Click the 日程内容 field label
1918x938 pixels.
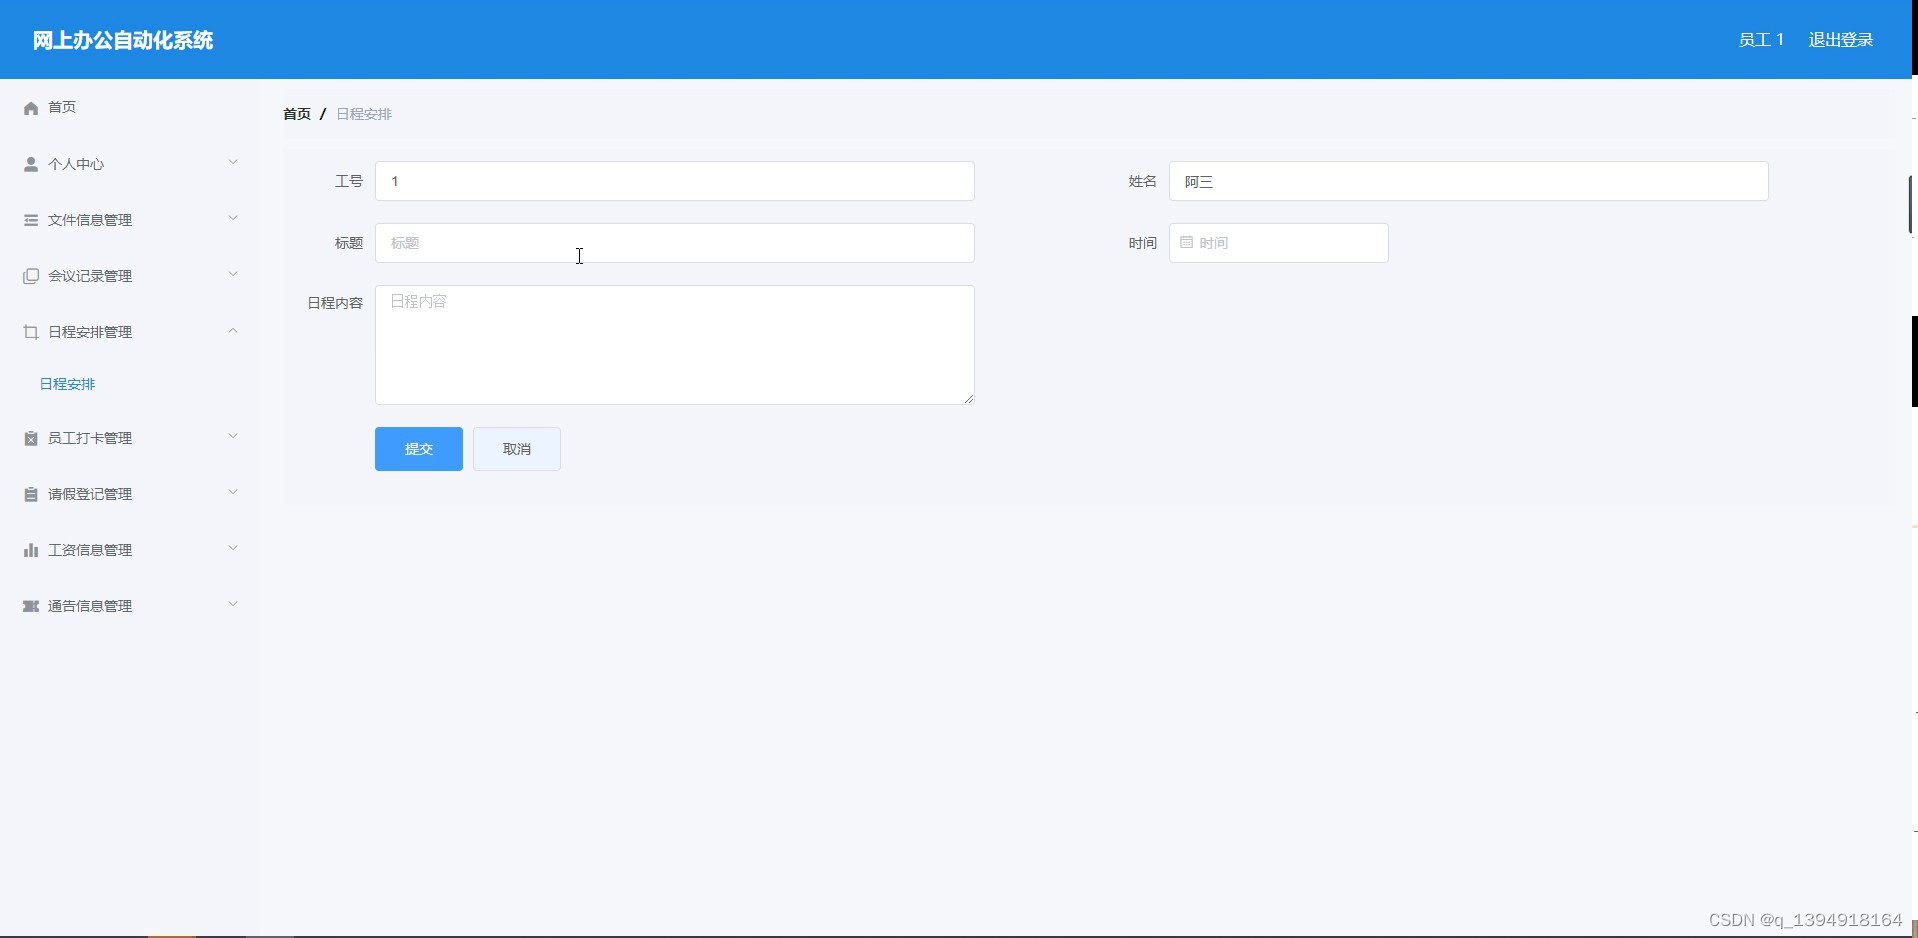(335, 303)
